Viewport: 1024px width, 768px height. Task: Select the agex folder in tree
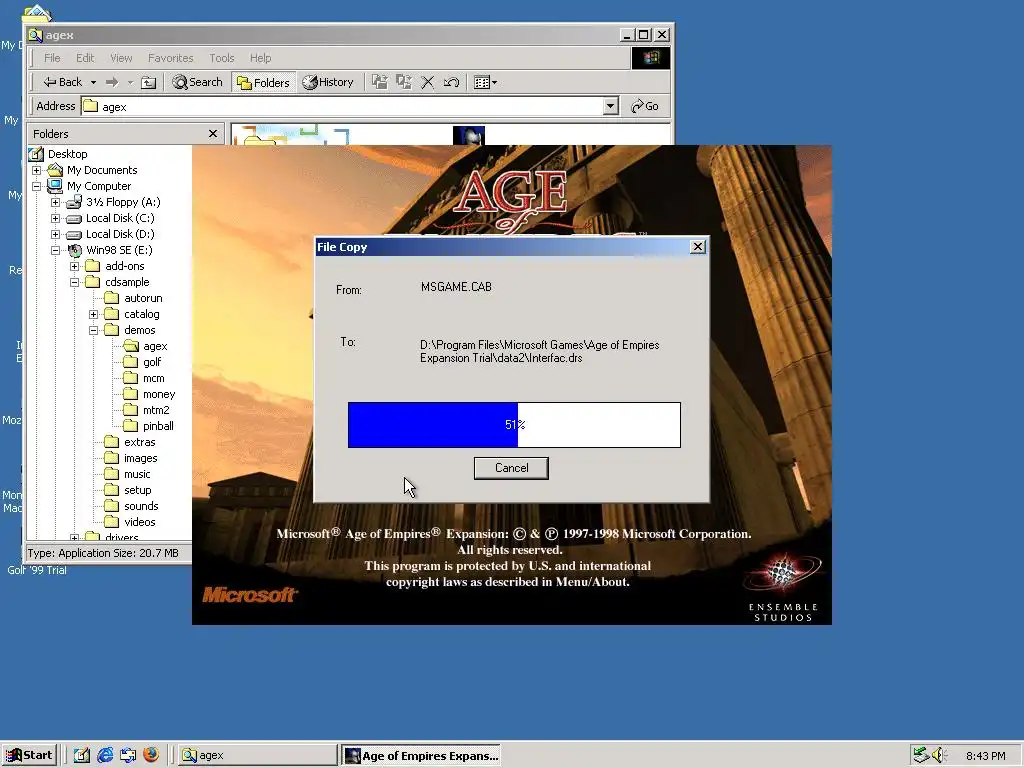[x=155, y=346]
